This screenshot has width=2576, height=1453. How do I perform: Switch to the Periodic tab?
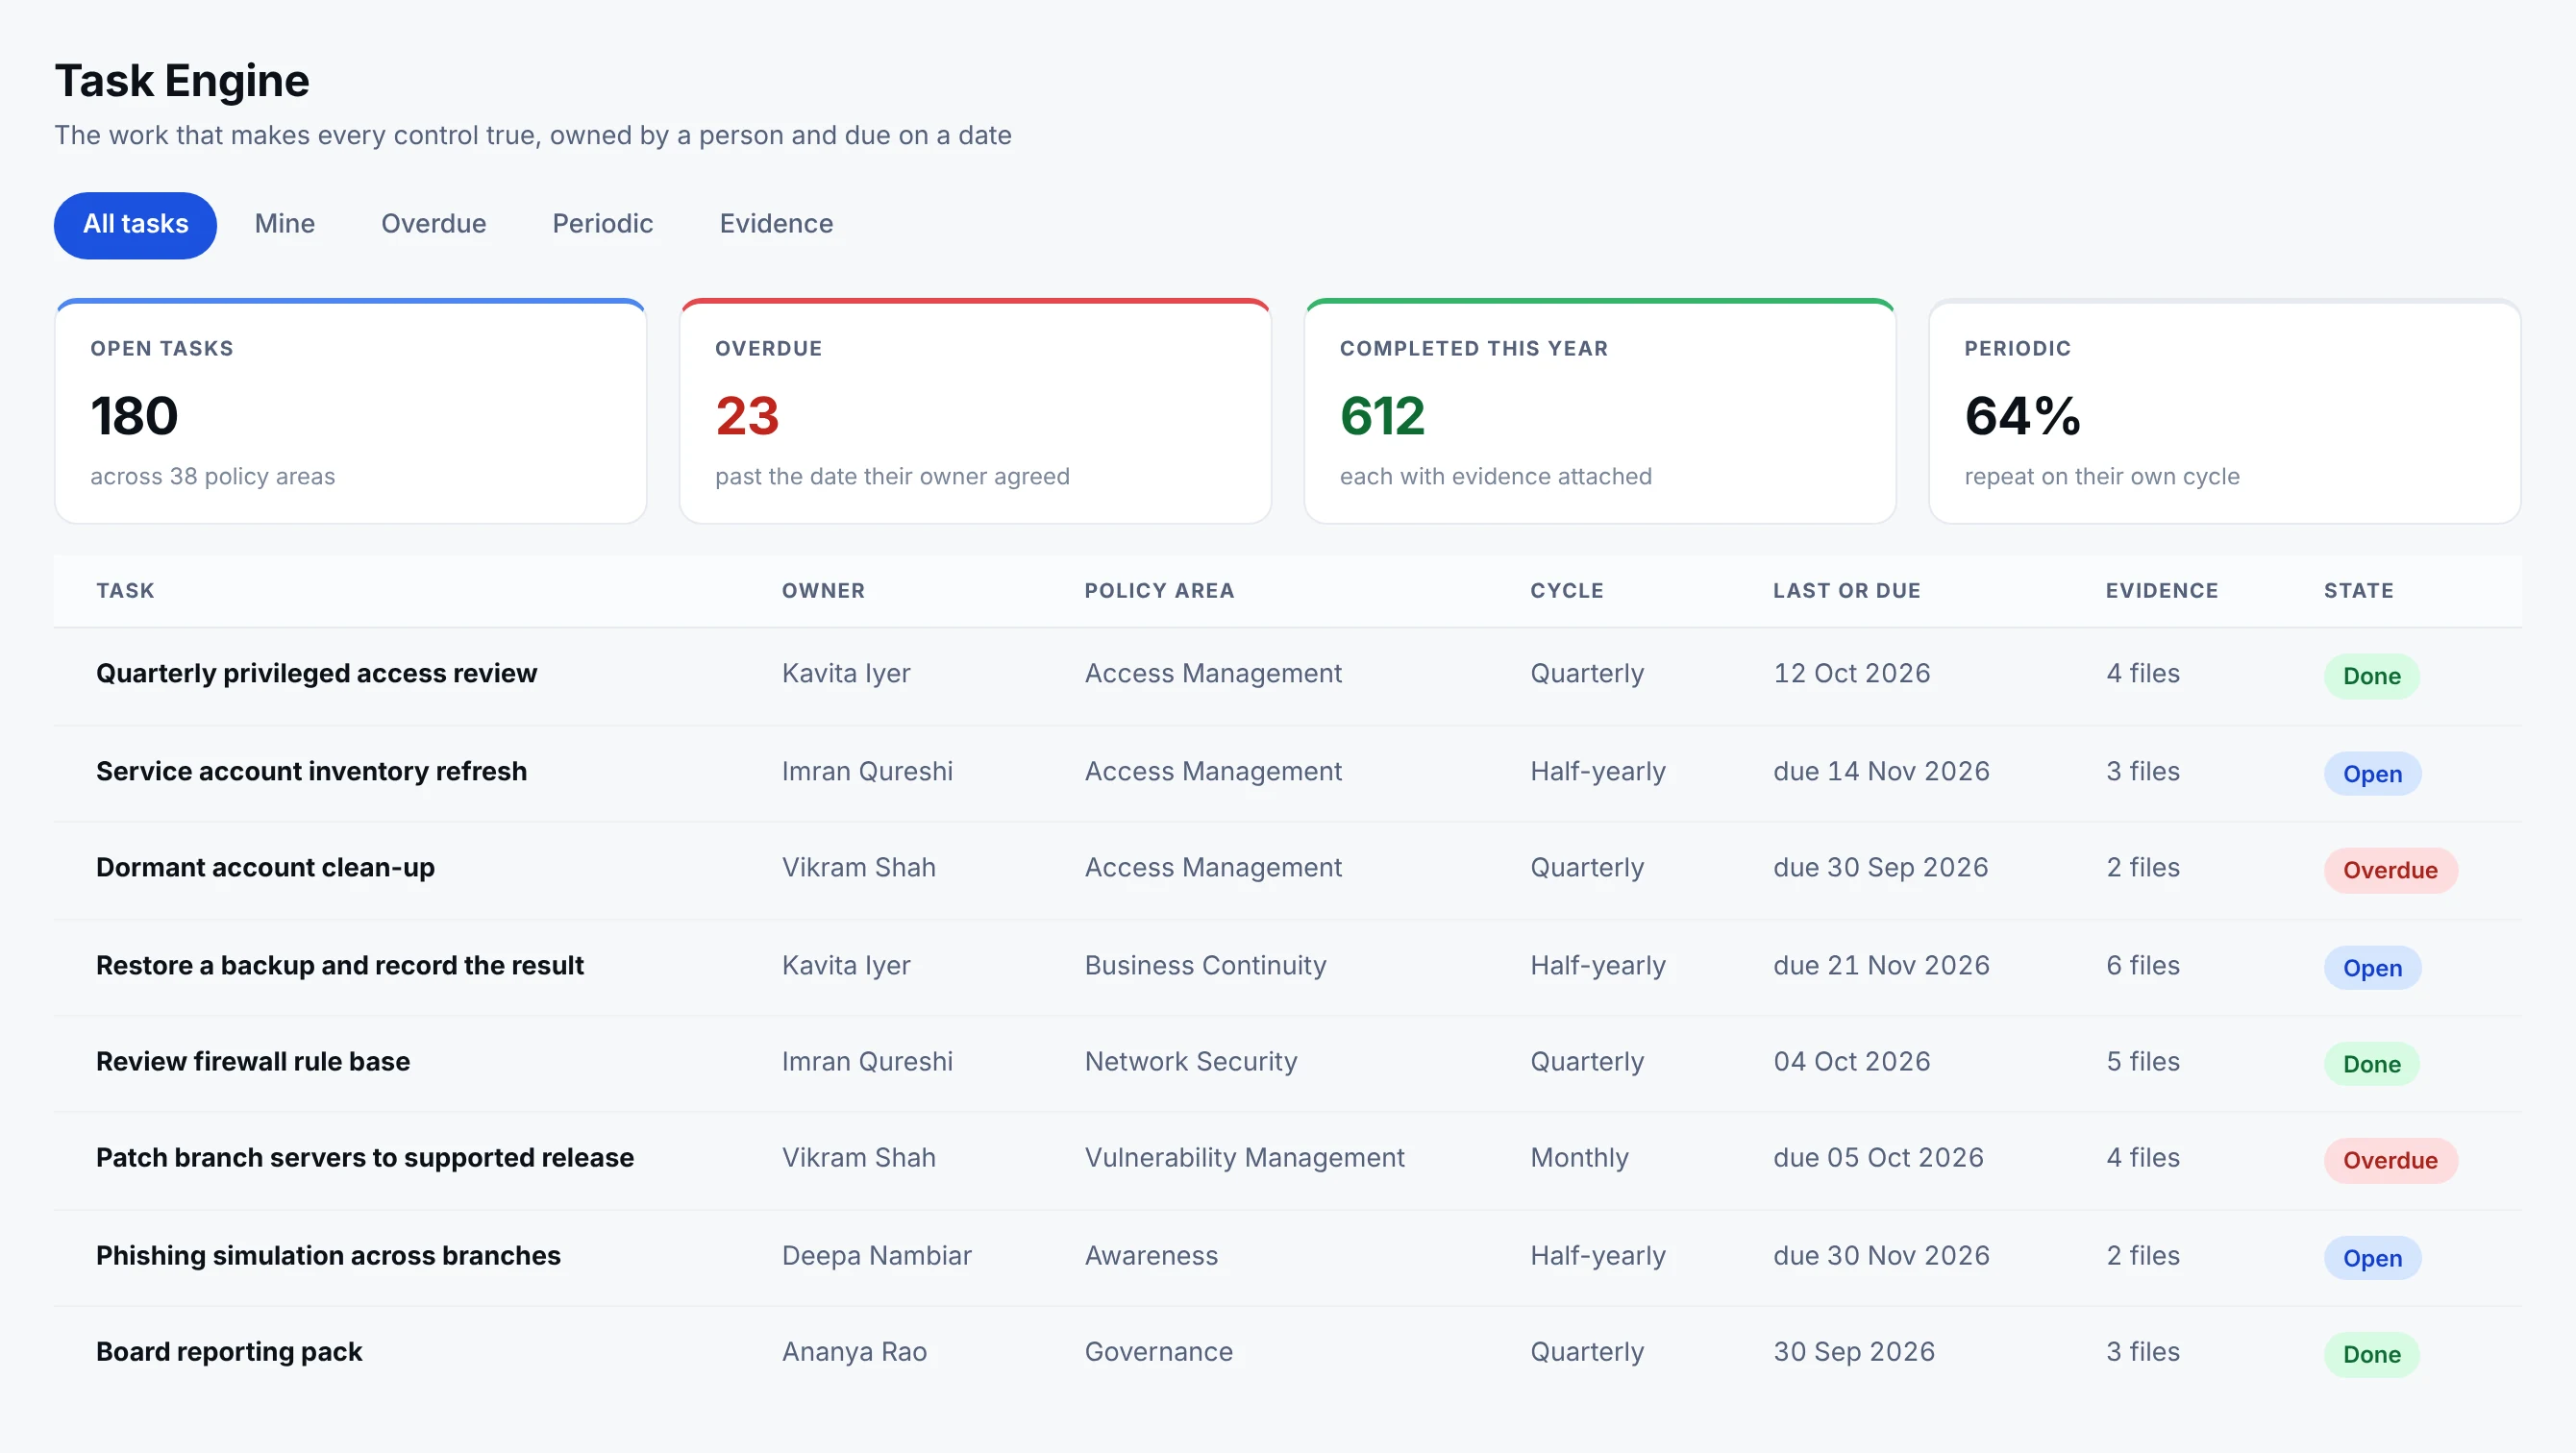point(602,224)
